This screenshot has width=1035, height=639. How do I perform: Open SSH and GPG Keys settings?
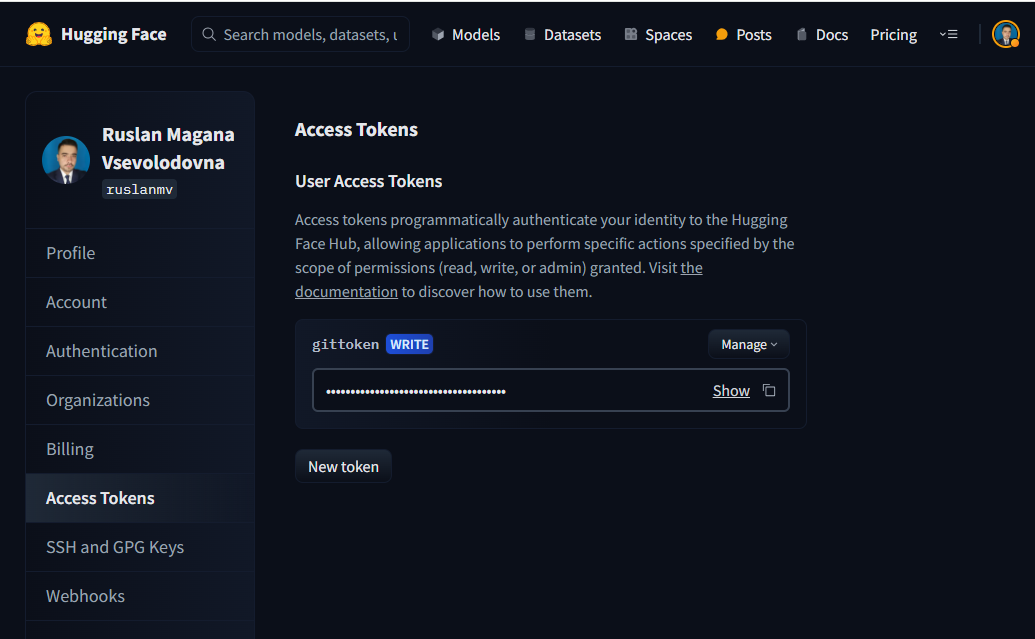click(x=140, y=547)
